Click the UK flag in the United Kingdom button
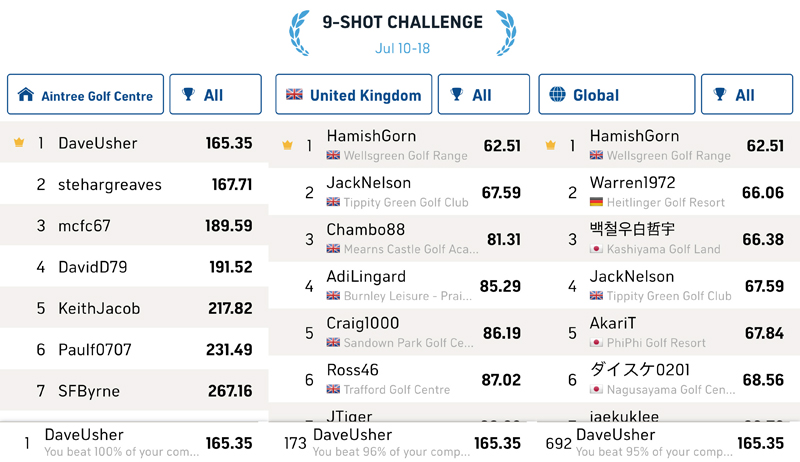This screenshot has height=462, width=800. click(294, 94)
